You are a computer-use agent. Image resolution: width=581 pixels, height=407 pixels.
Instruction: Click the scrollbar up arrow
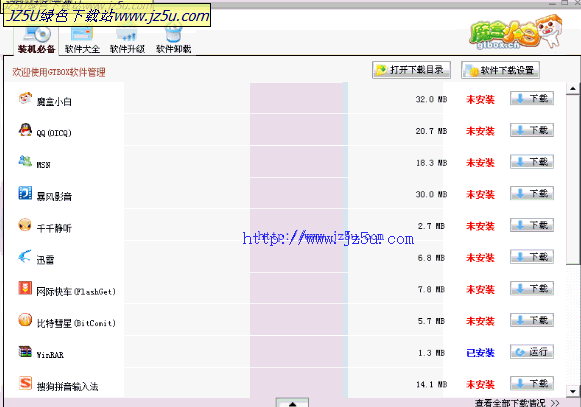pos(573,89)
